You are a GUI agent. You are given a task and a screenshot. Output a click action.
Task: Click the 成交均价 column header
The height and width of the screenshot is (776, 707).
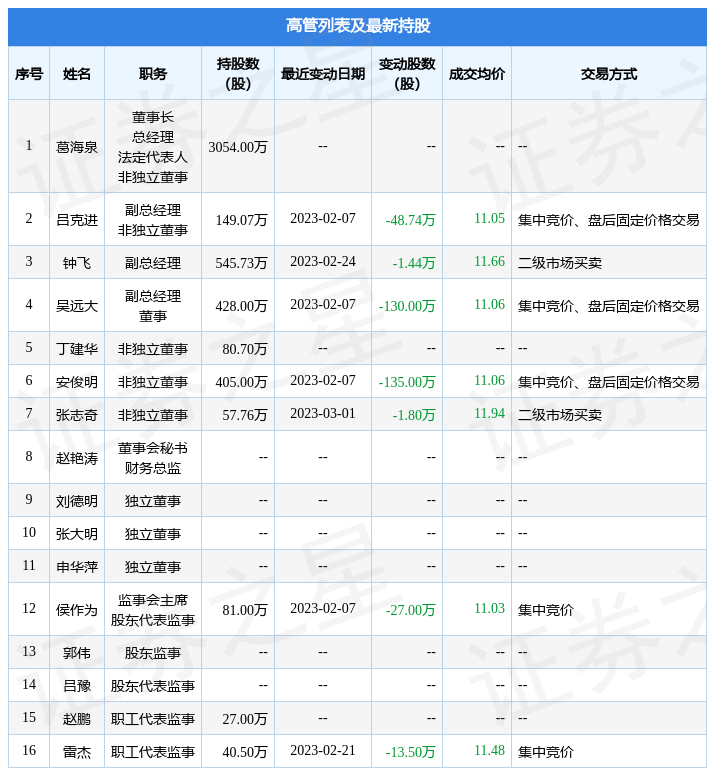(x=476, y=74)
